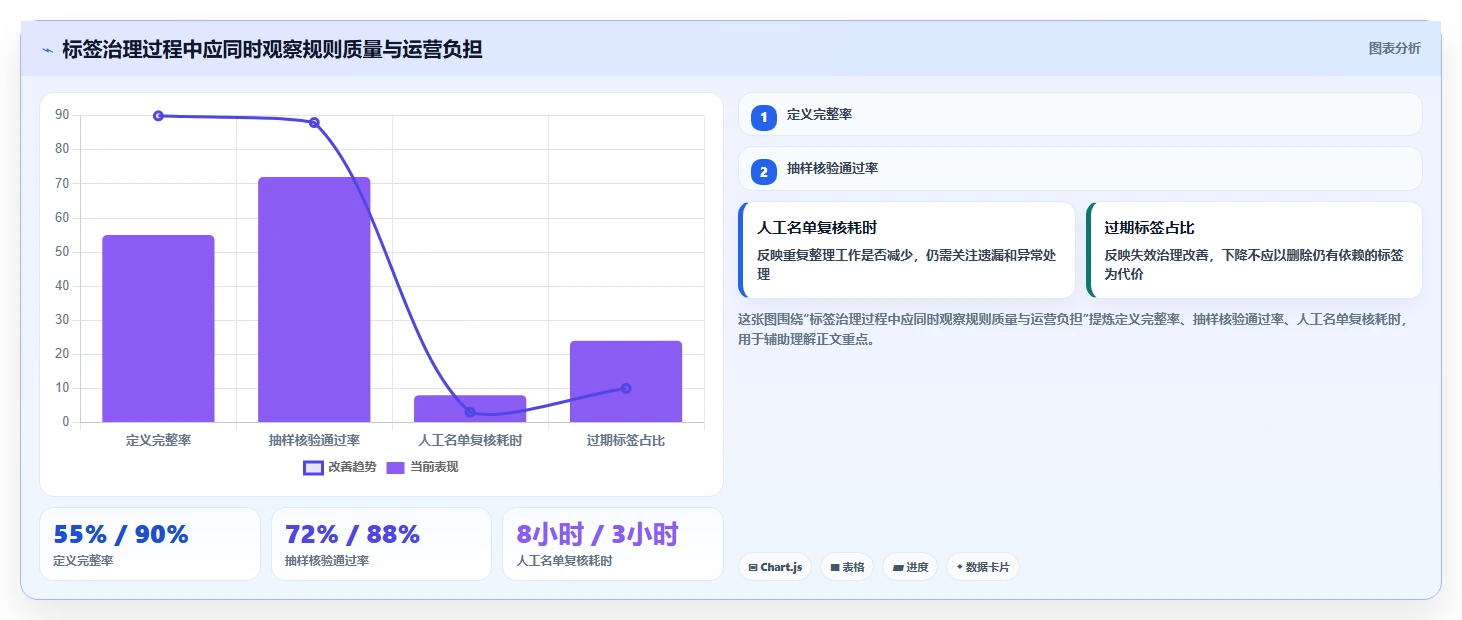
Task: Click the 改善趋势 legend color box
Action: [x=313, y=467]
